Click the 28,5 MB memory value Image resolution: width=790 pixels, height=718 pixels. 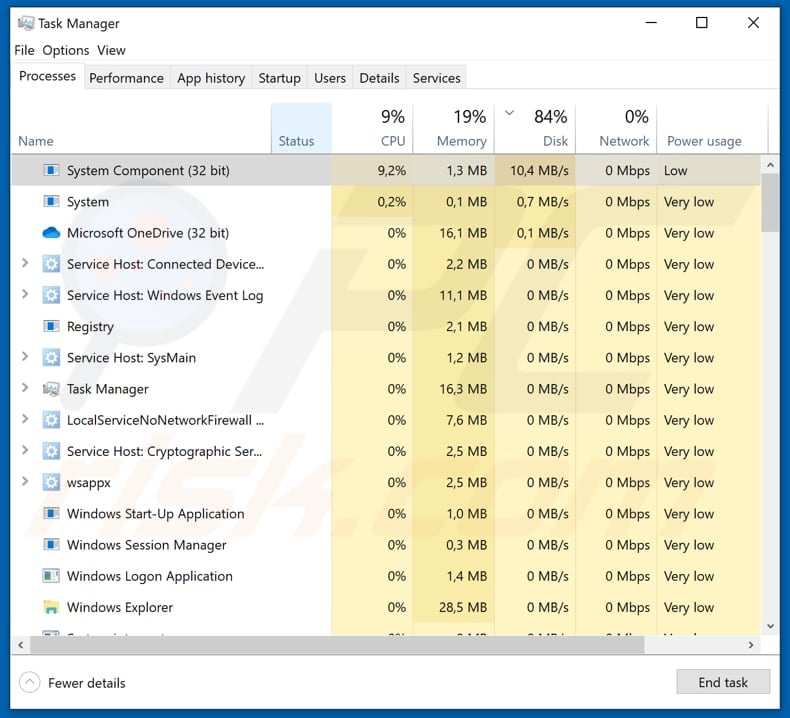pos(463,608)
